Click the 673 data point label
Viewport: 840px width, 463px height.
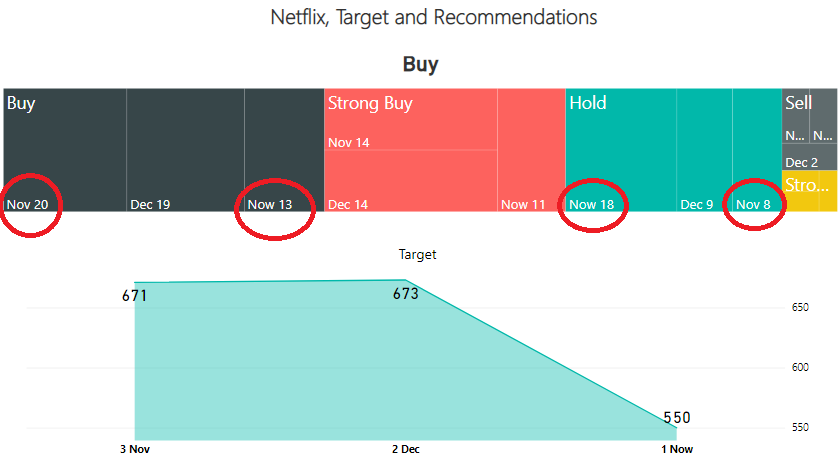tap(406, 294)
